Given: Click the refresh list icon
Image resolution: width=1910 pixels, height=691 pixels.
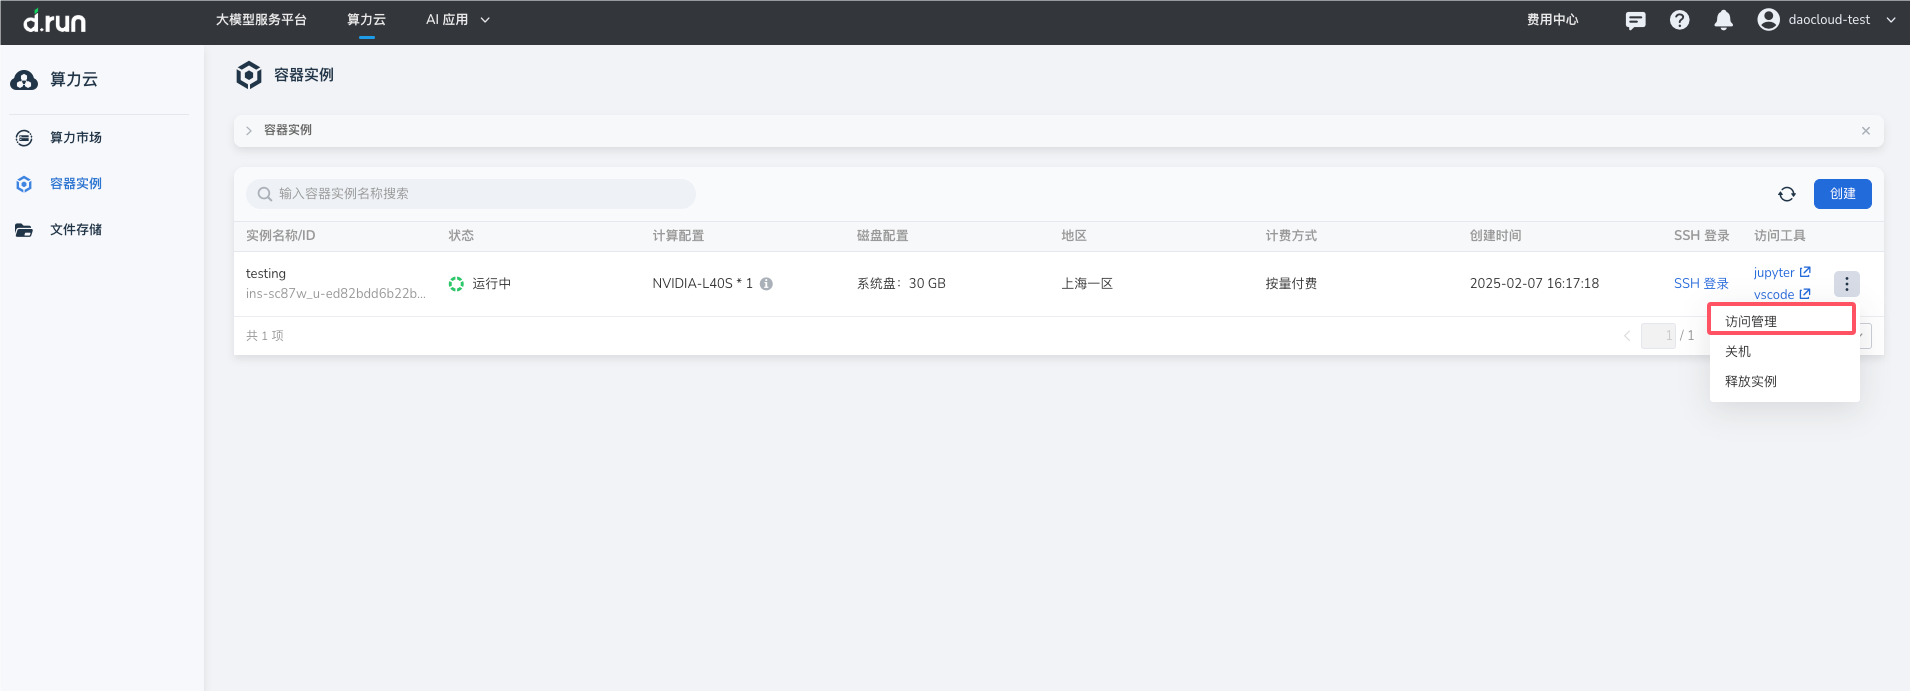Looking at the screenshot, I should click(x=1786, y=194).
